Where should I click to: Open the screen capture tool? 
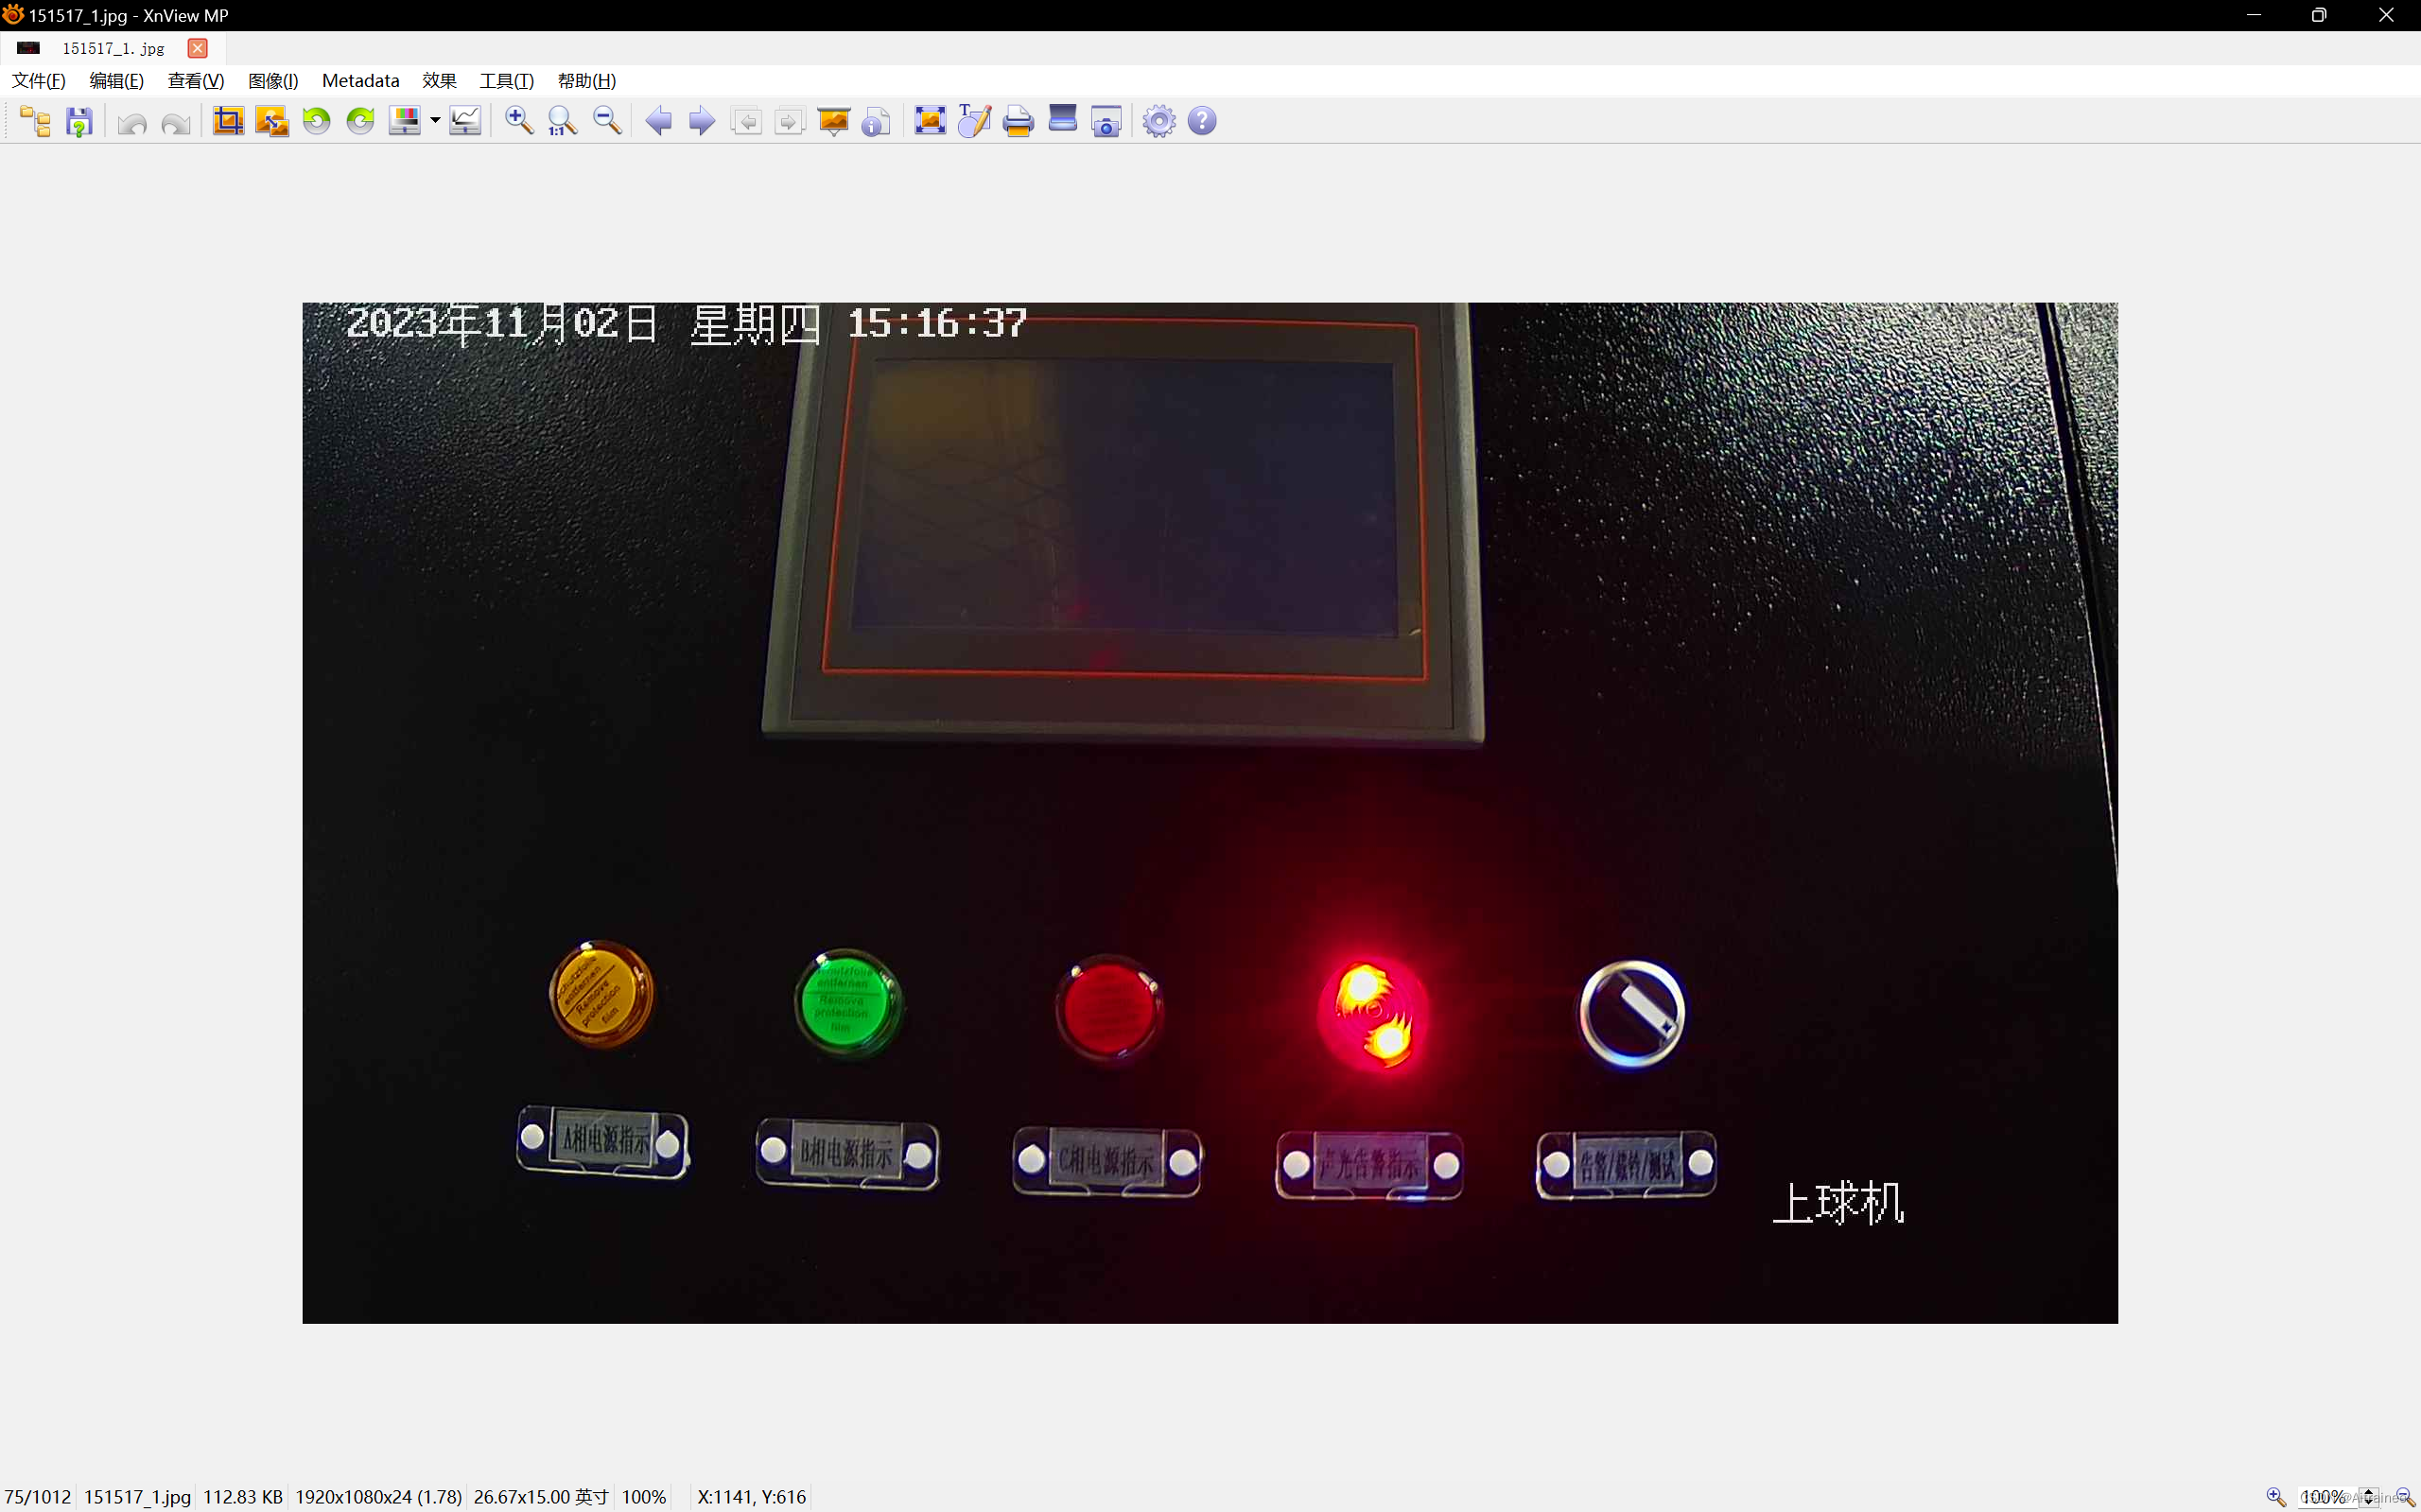(x=1106, y=120)
